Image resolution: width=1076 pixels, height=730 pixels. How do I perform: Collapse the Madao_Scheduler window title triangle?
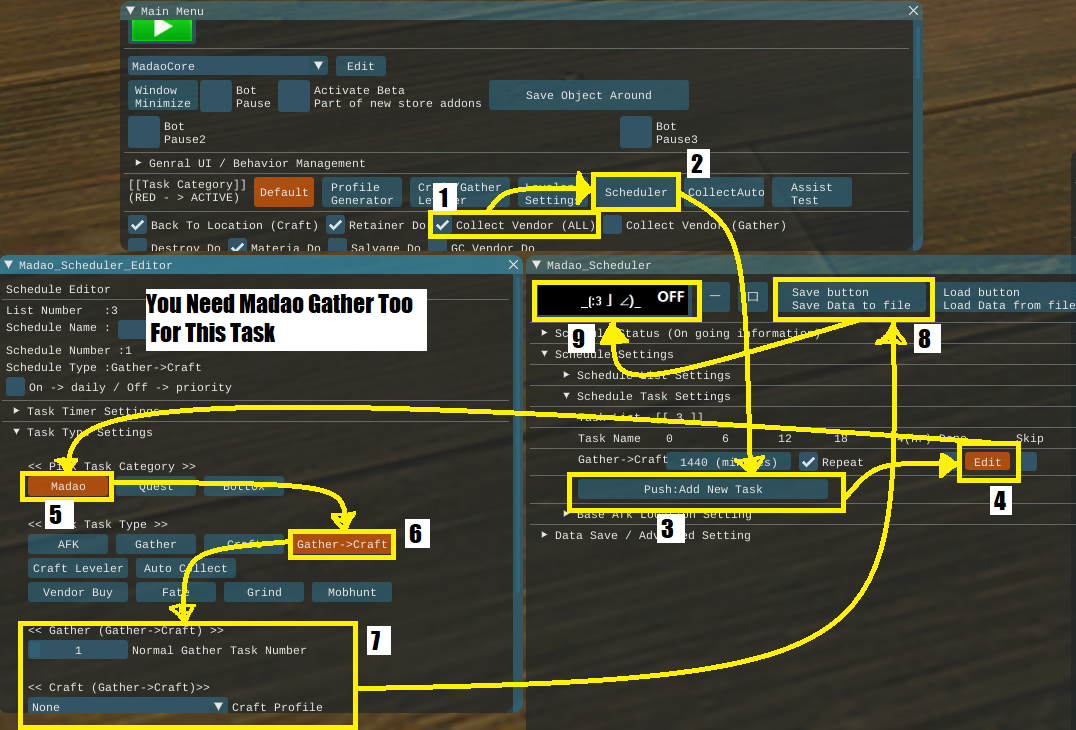536,265
